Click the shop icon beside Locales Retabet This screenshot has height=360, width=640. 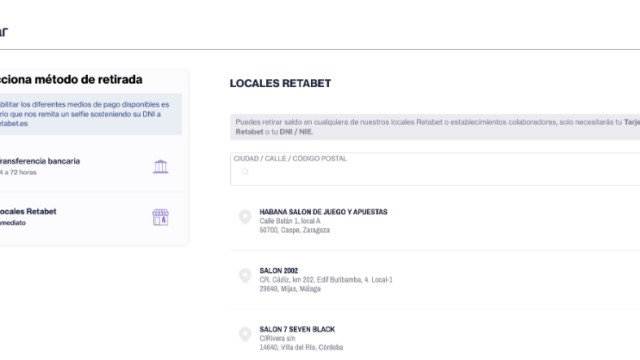(160, 217)
